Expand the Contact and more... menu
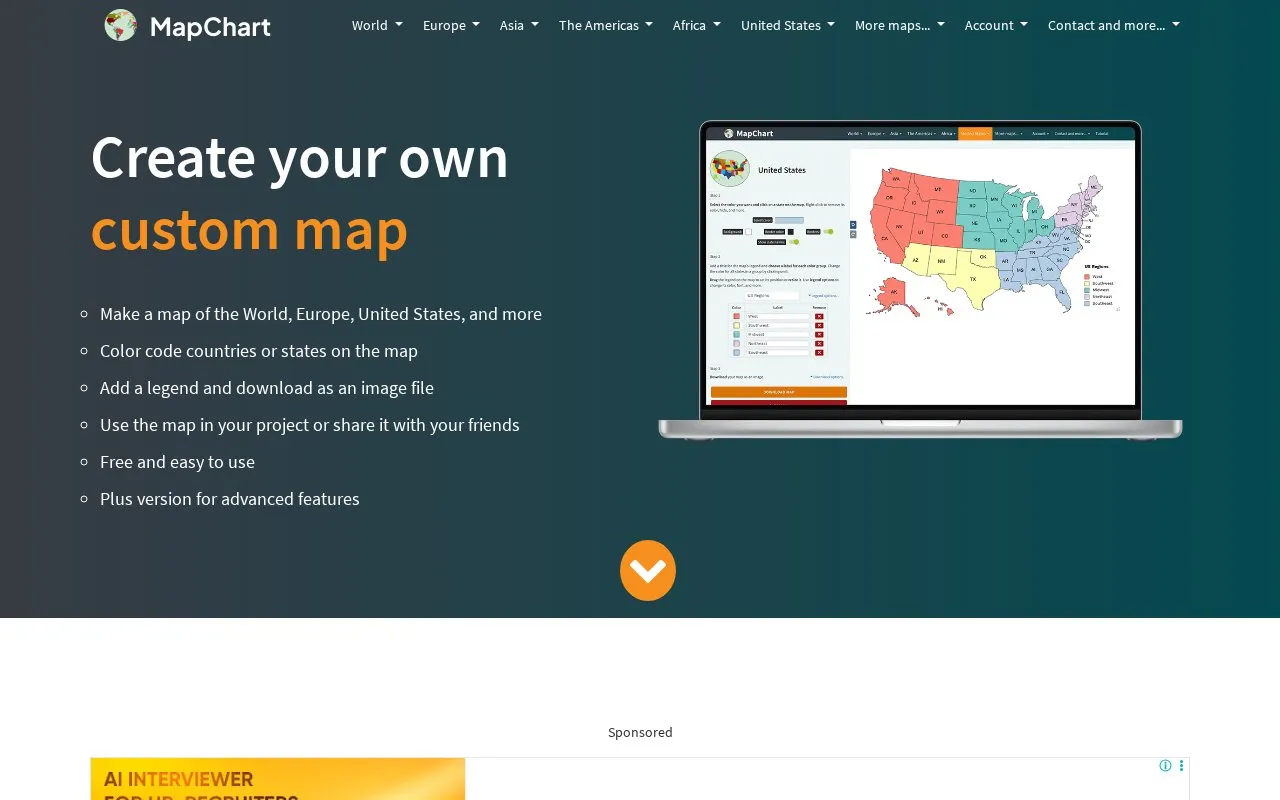Image resolution: width=1280 pixels, height=800 pixels. [1114, 25]
